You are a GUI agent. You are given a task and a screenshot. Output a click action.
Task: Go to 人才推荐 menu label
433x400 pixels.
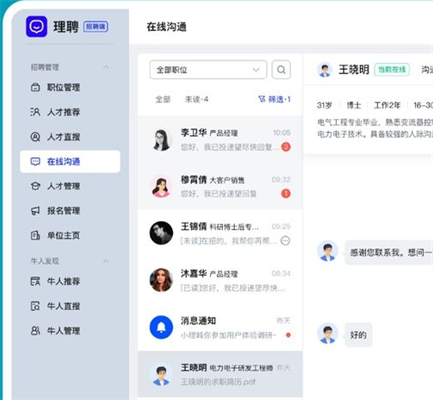point(63,112)
